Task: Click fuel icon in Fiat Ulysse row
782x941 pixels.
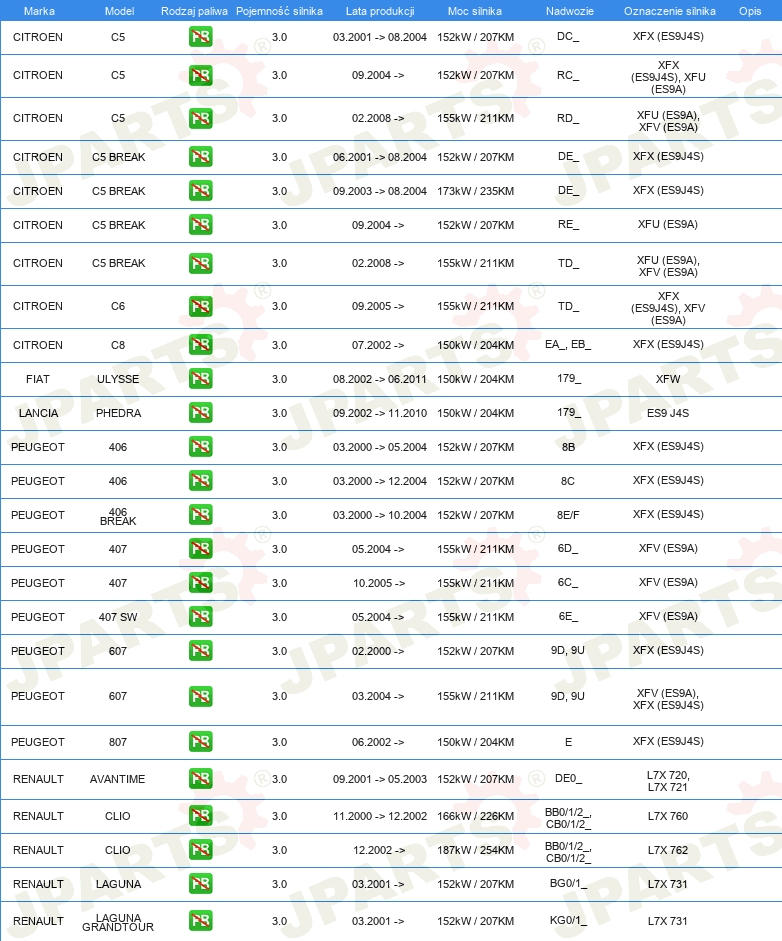Action: [200, 379]
